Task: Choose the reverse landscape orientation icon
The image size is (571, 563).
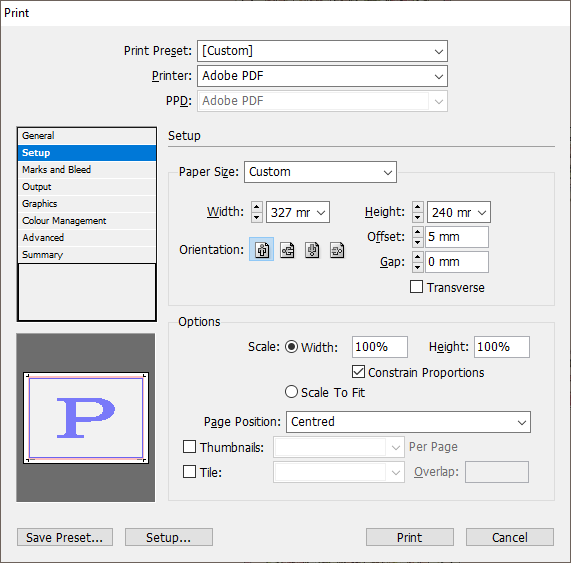Action: point(337,250)
